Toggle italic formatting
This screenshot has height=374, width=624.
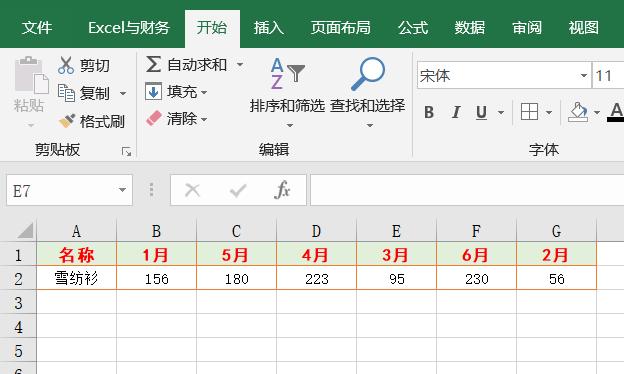[x=456, y=113]
